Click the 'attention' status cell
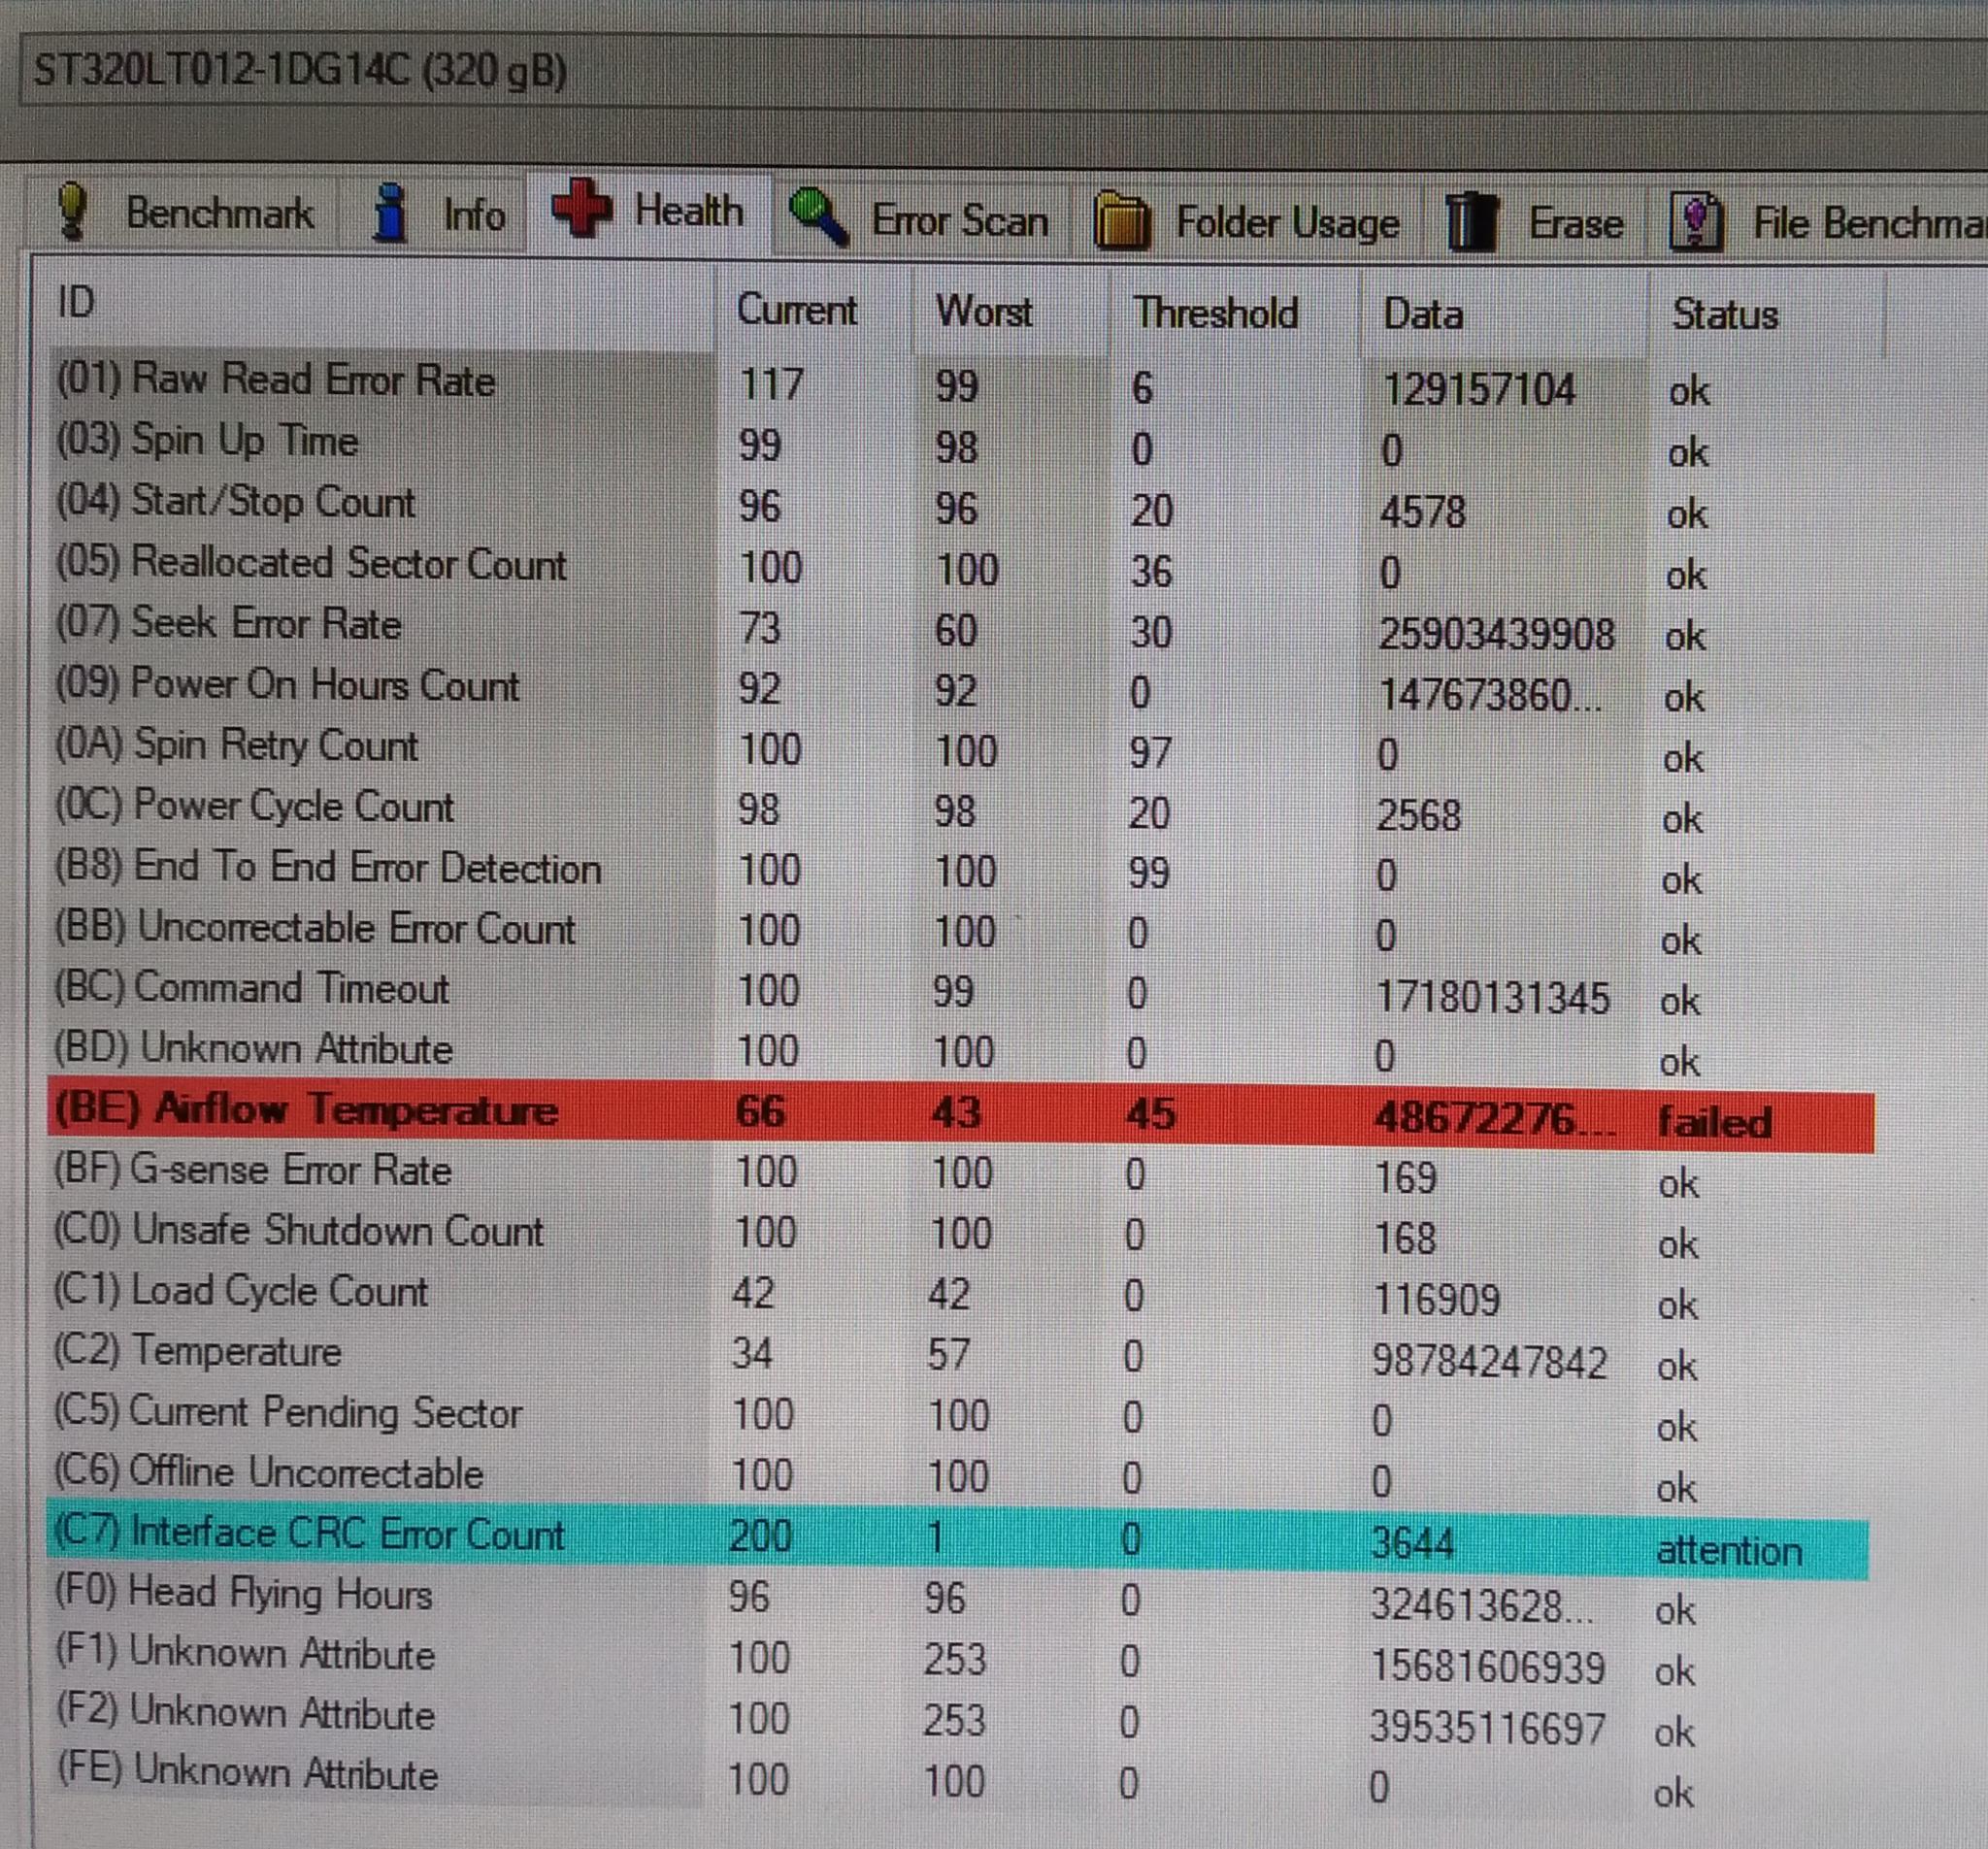The height and width of the screenshot is (1849, 1988). (x=1729, y=1550)
